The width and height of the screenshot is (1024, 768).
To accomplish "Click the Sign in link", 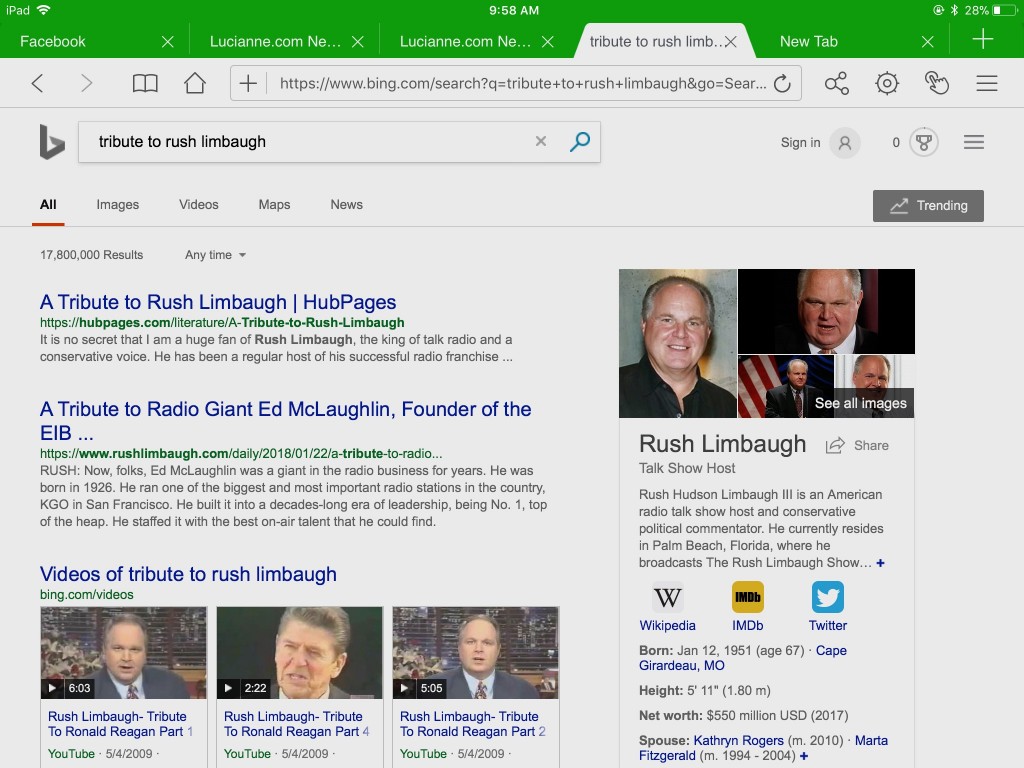I will (801, 142).
